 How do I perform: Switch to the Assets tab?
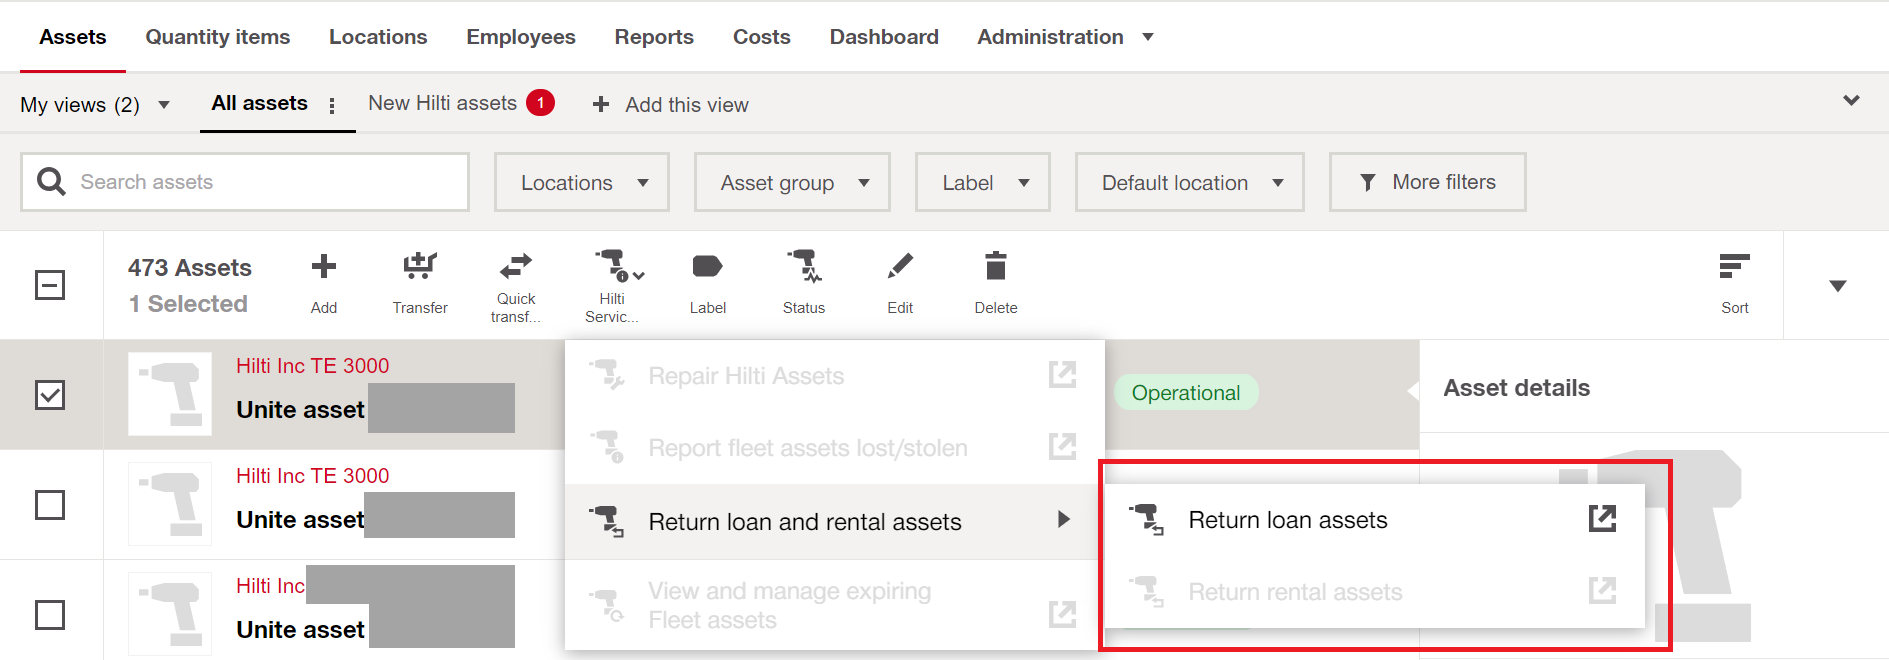(x=73, y=37)
